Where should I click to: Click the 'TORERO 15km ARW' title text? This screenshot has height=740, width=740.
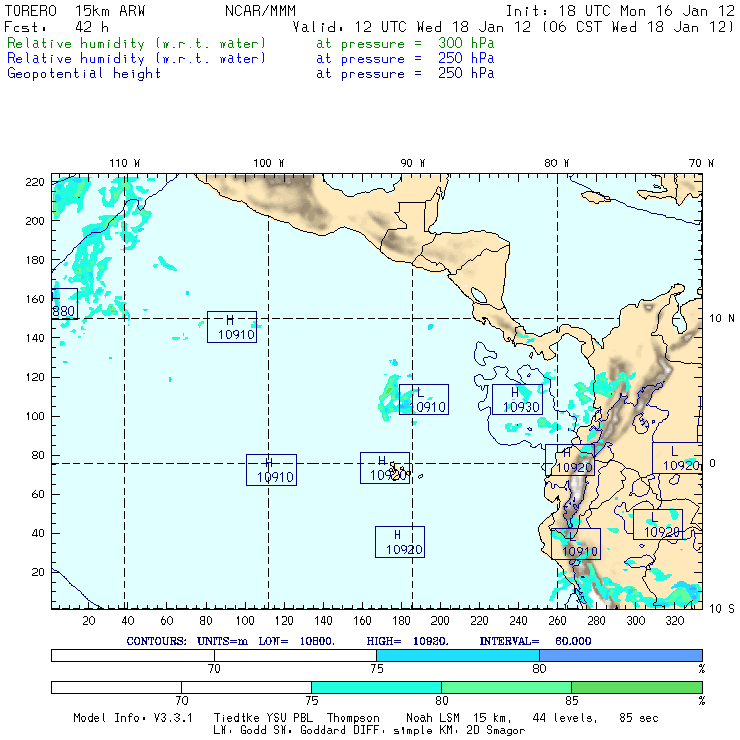(75, 11)
